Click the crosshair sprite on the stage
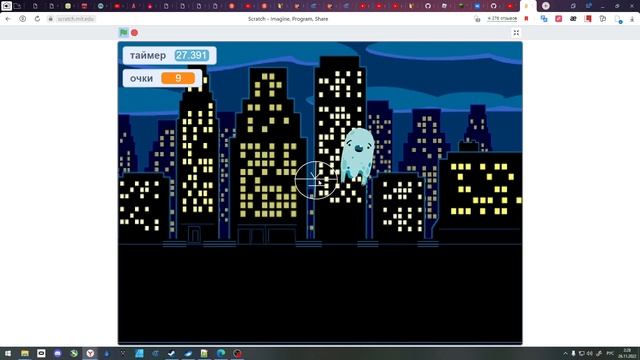The image size is (640, 360). click(316, 180)
